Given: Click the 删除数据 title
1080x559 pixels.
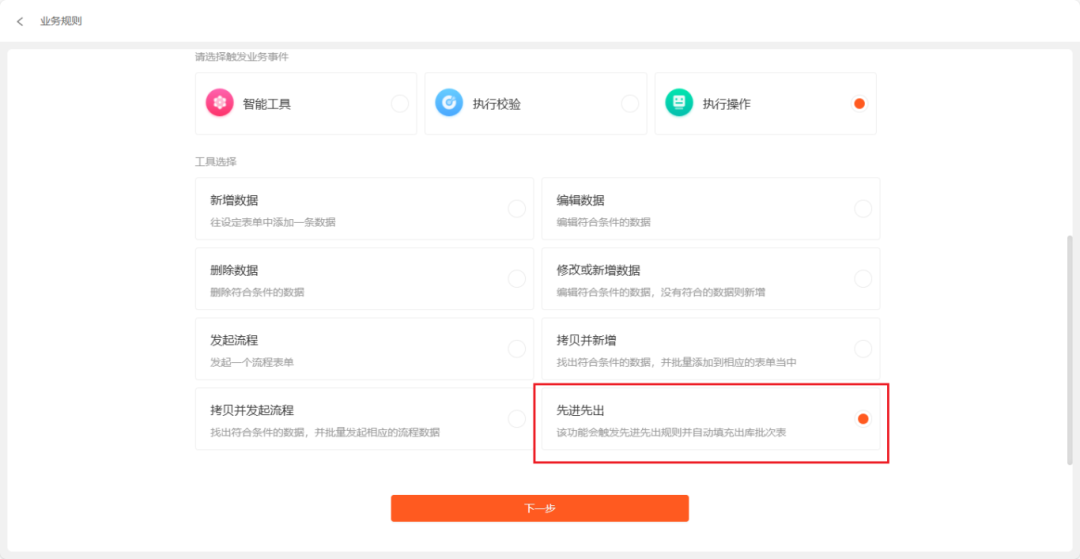Looking at the screenshot, I should (234, 271).
